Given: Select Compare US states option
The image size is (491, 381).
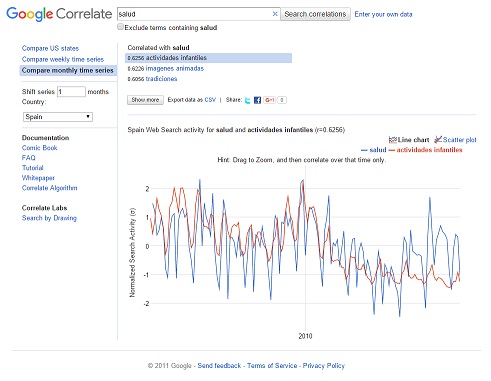Looking at the screenshot, I should [x=50, y=48].
